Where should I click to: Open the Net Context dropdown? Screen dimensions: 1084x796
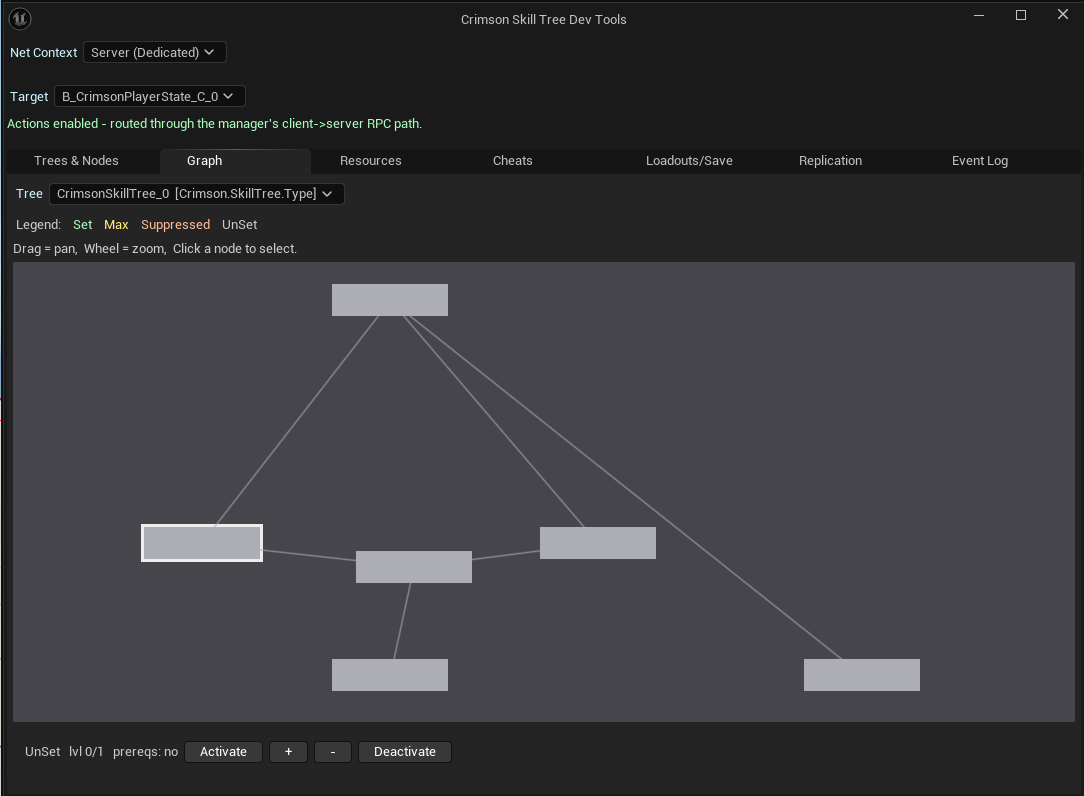(x=154, y=53)
